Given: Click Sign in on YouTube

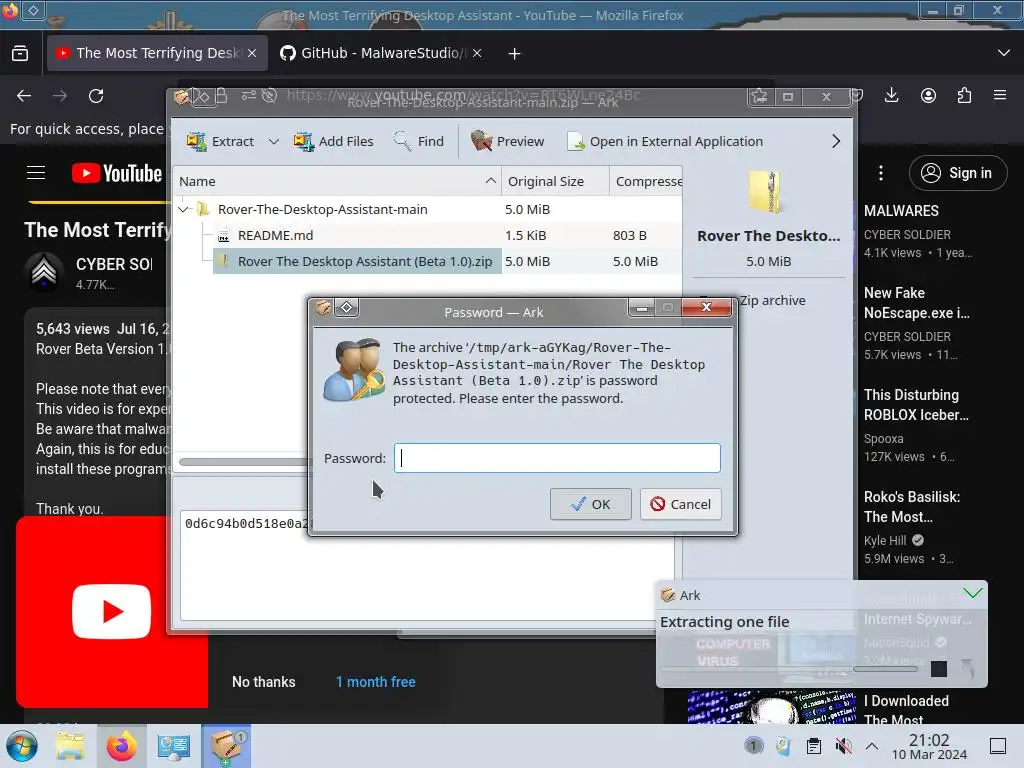Looking at the screenshot, I should pos(957,173).
